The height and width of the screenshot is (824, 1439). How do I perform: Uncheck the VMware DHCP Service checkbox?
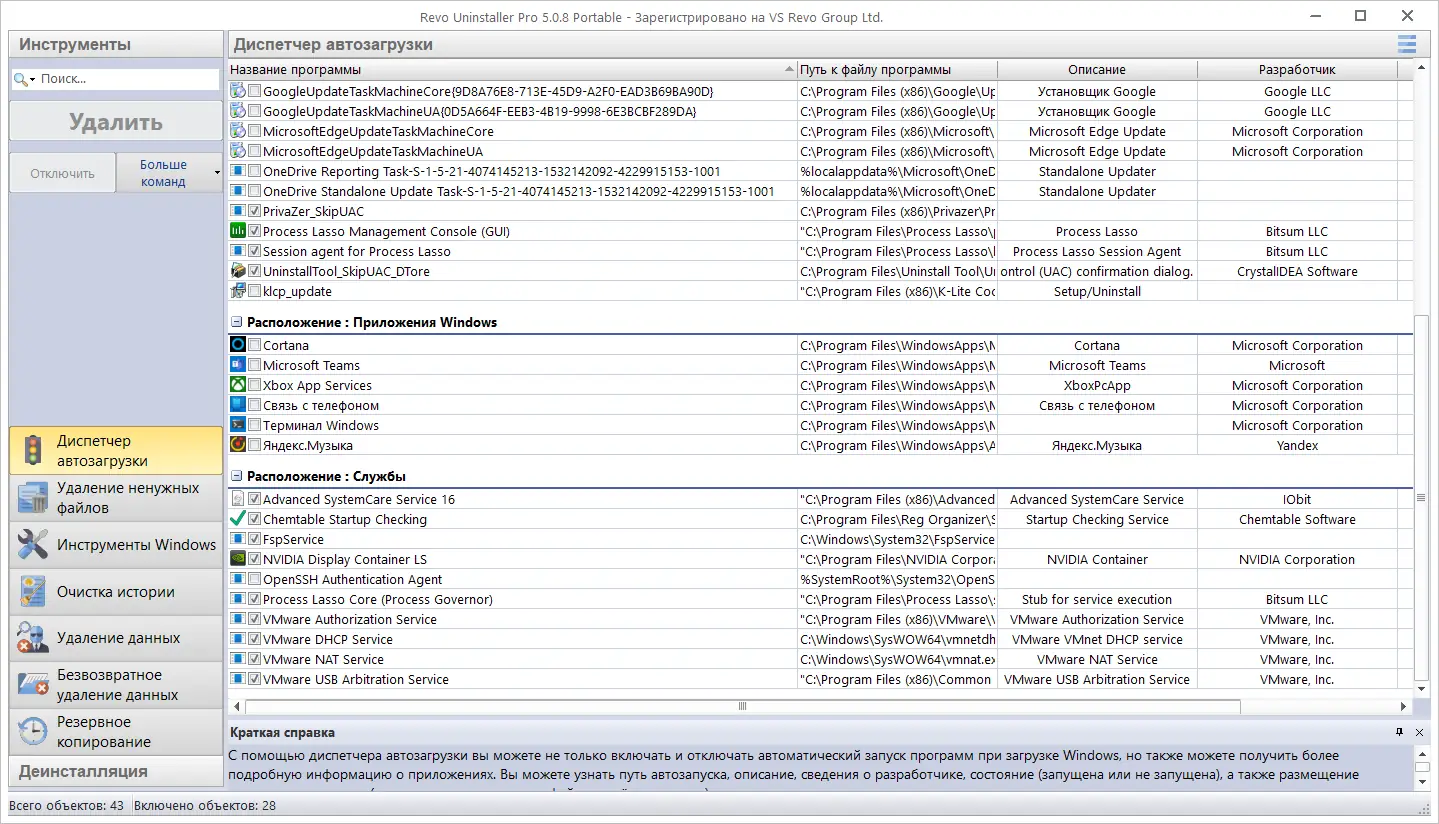click(x=255, y=639)
